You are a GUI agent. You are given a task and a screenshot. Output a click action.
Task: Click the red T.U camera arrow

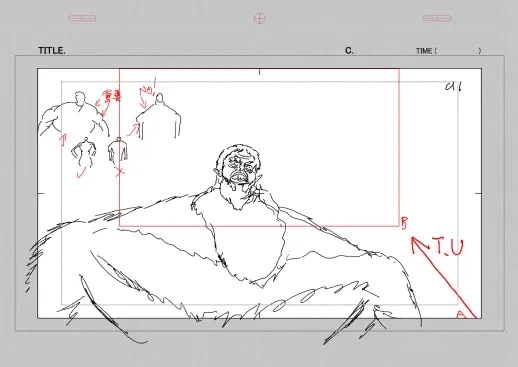click(x=443, y=276)
